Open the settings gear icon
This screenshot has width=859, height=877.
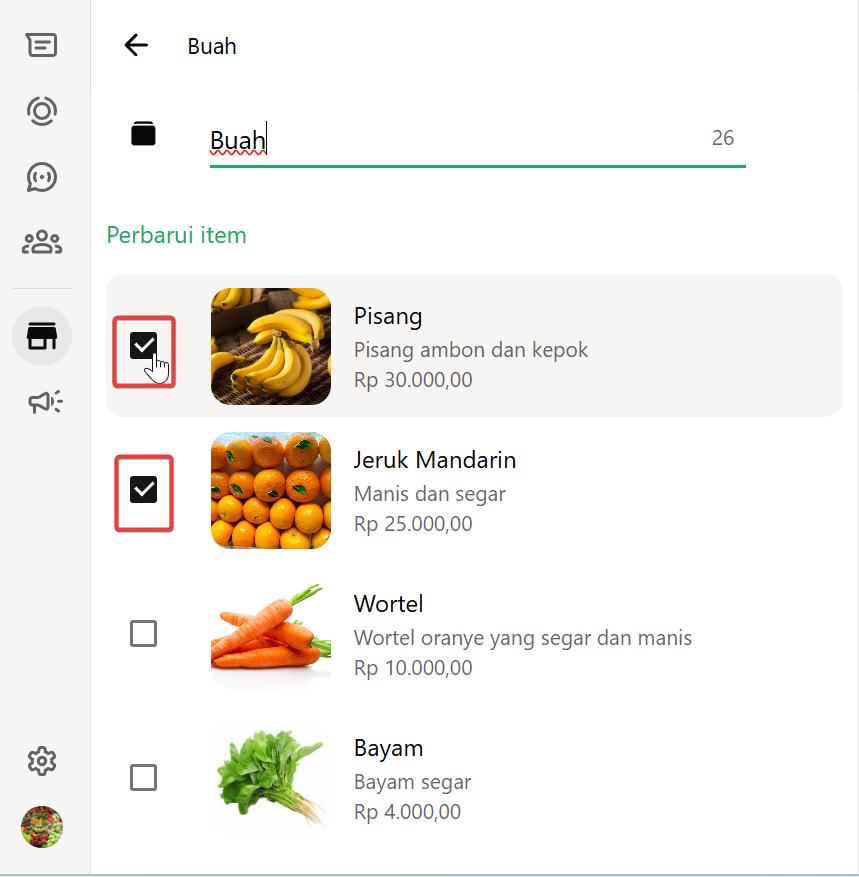(x=42, y=762)
